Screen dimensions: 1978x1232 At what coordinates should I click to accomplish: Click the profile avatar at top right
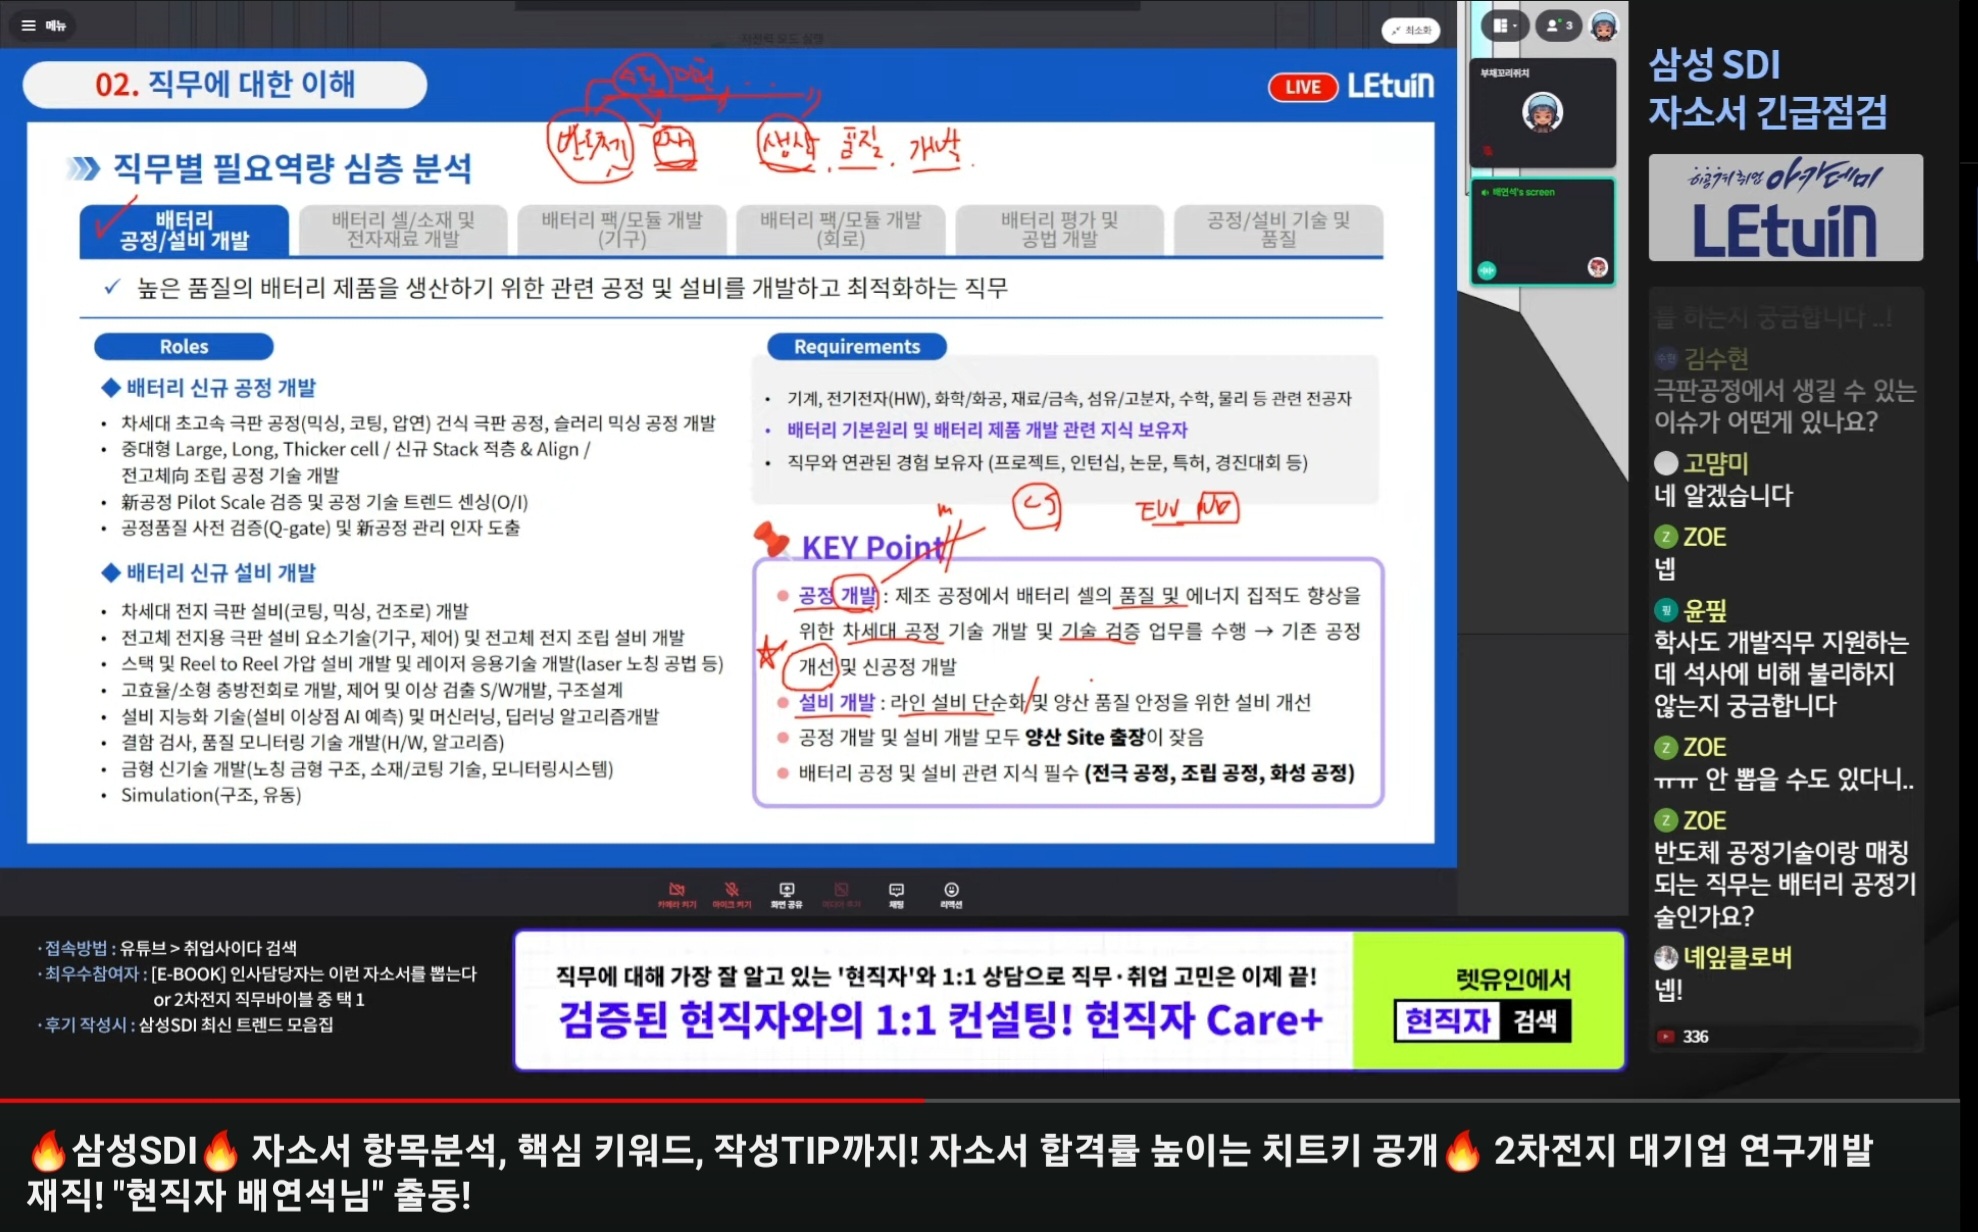[1603, 26]
